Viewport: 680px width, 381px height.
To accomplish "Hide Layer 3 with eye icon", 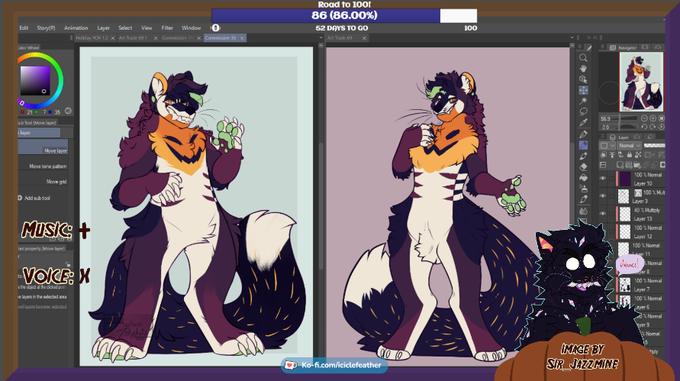I will click(x=603, y=196).
